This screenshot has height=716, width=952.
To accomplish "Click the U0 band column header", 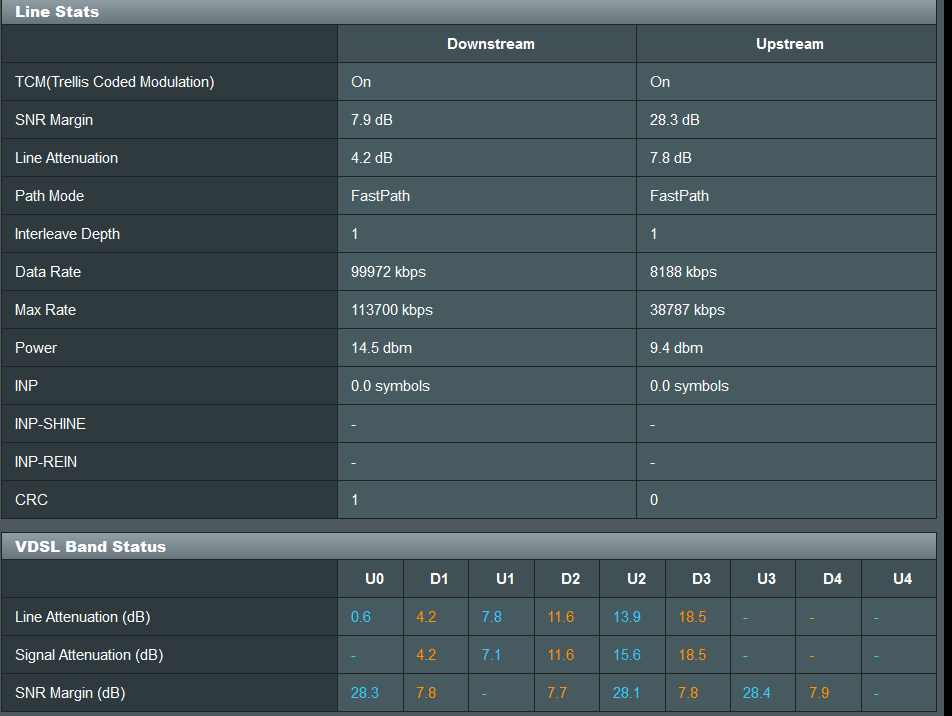I will coord(374,579).
